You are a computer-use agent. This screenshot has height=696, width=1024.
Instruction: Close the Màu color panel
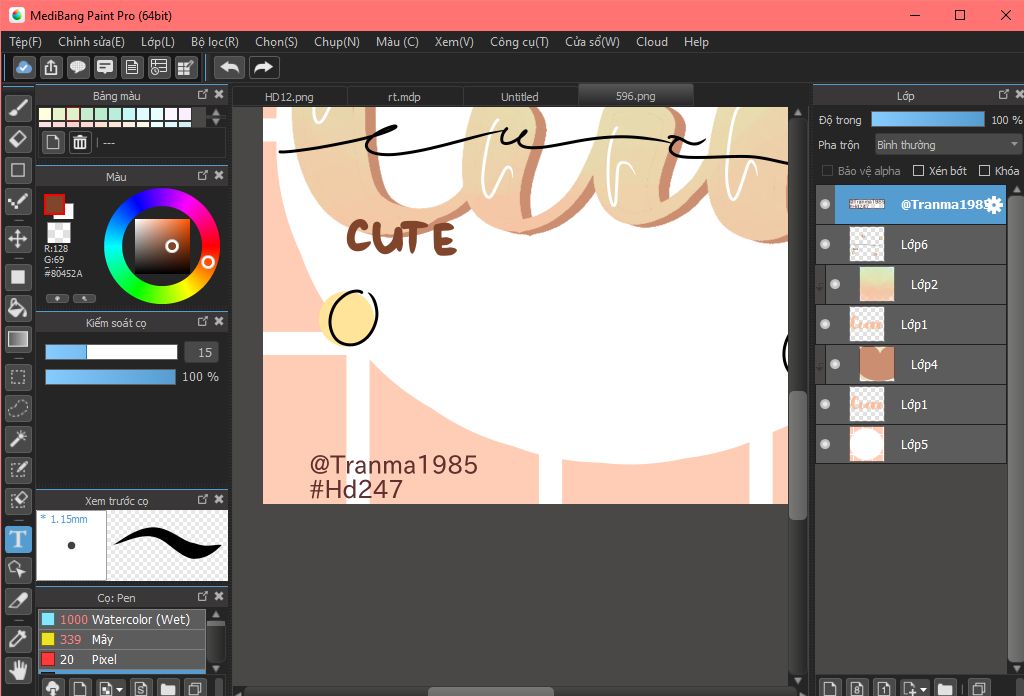[x=219, y=176]
